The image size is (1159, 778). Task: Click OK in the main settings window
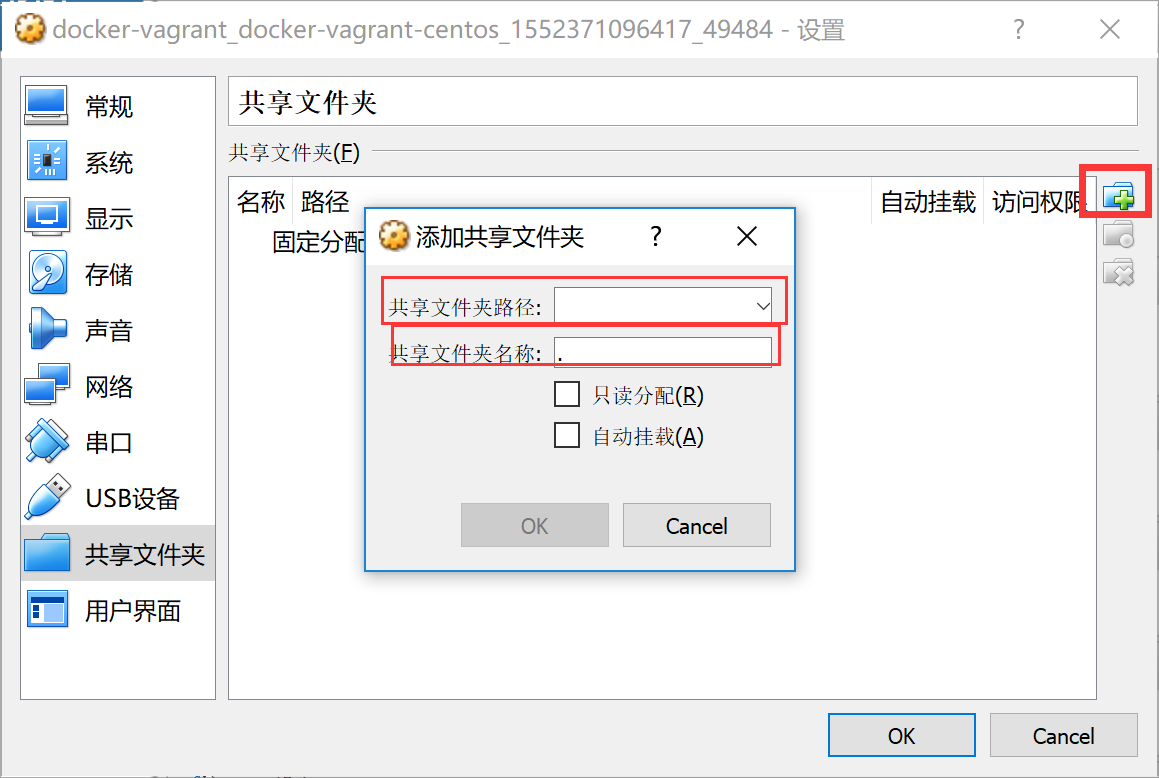click(901, 735)
